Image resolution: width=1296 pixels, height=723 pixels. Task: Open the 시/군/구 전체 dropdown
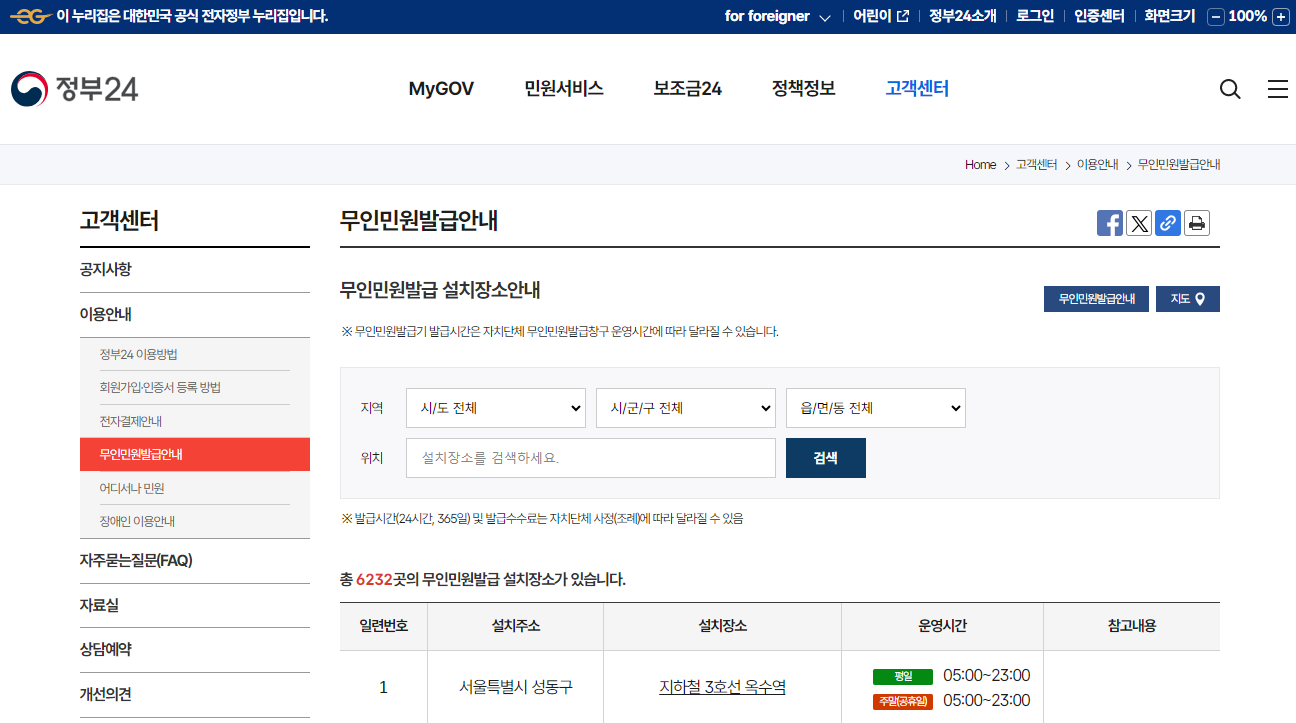[x=685, y=408]
